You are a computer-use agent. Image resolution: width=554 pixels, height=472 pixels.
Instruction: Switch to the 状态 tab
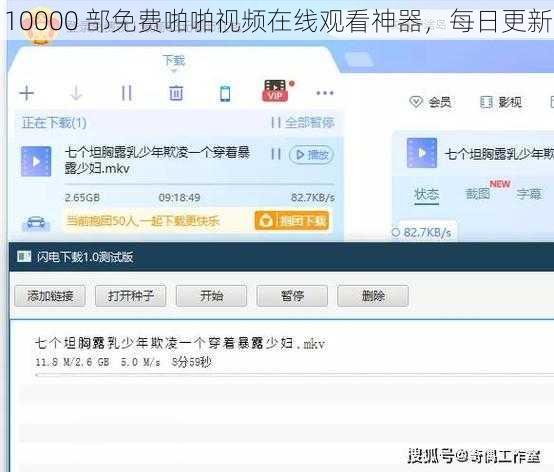(x=427, y=194)
